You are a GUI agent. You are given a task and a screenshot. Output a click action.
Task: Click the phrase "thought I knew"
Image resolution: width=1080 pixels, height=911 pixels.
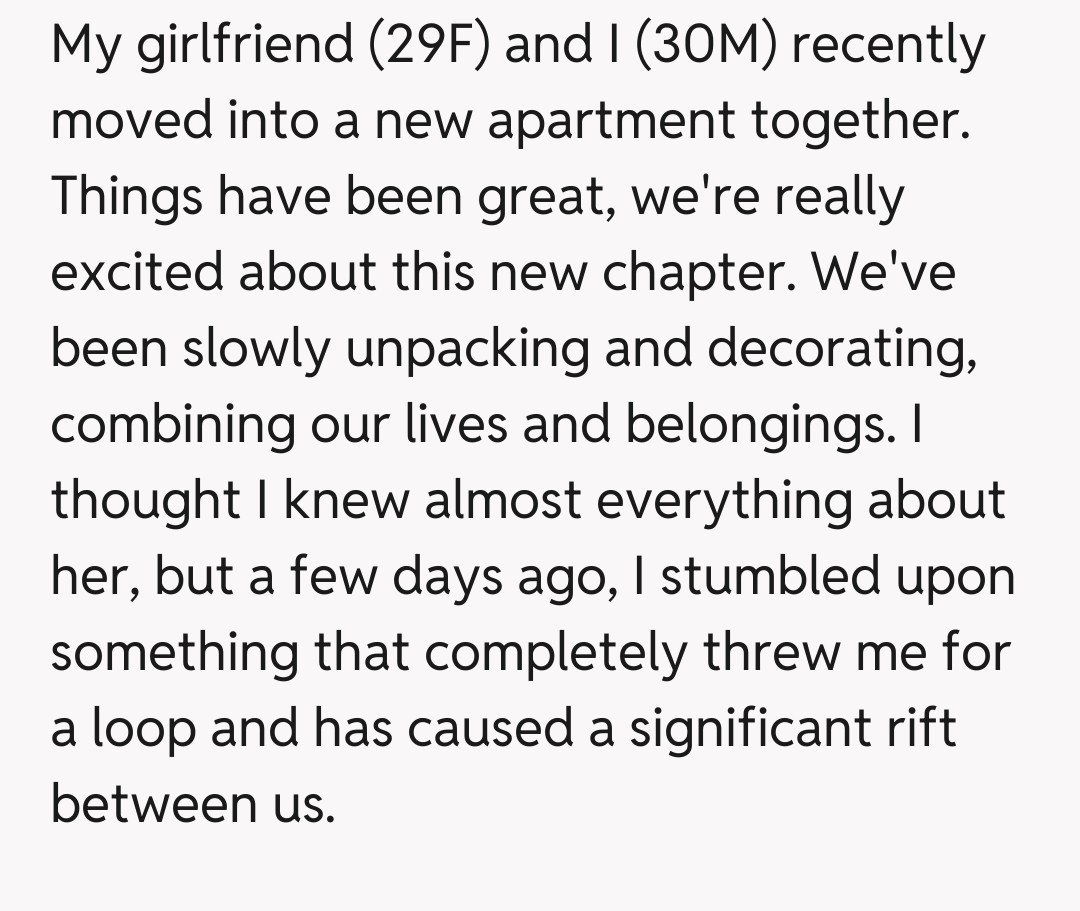231,501
